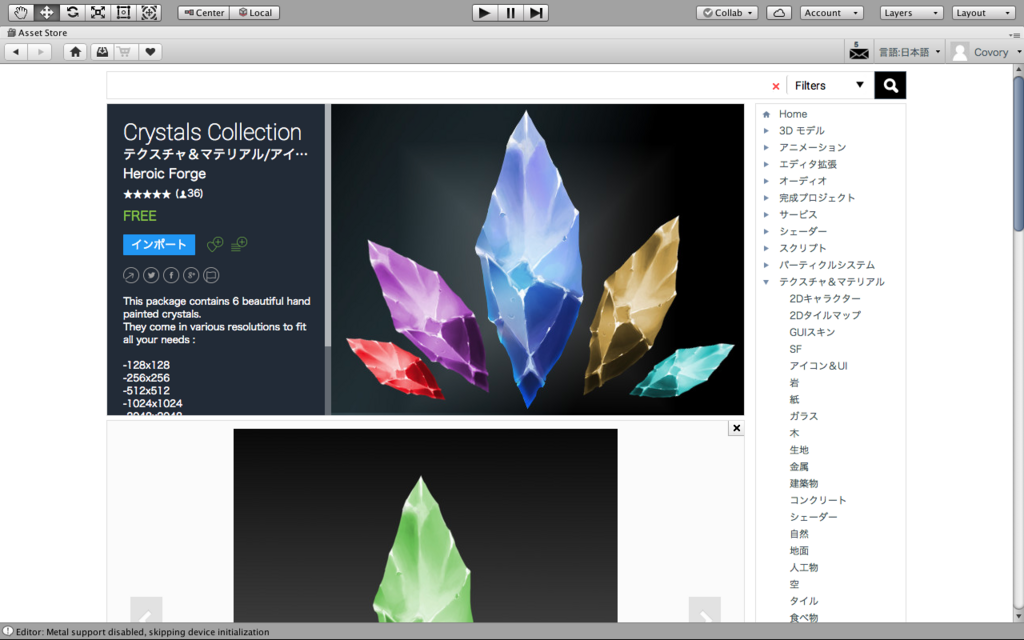
Task: Select the Asset Store tab
Action: click(x=37, y=32)
